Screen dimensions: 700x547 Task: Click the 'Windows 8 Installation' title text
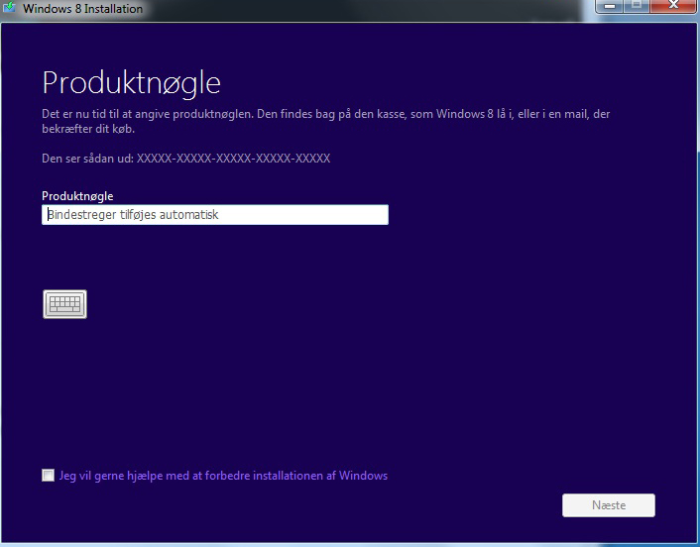[83, 8]
